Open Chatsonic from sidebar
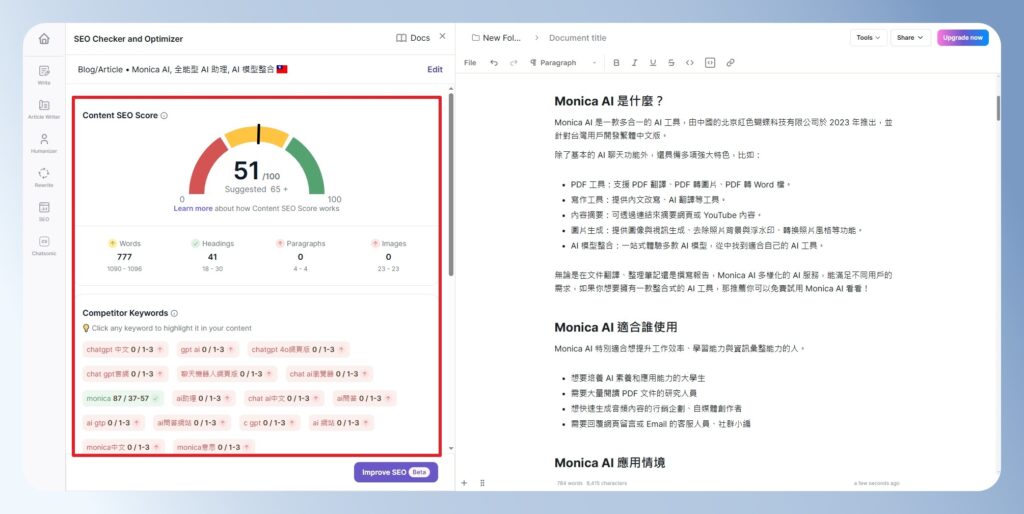The width and height of the screenshot is (1024, 514). coord(44,245)
